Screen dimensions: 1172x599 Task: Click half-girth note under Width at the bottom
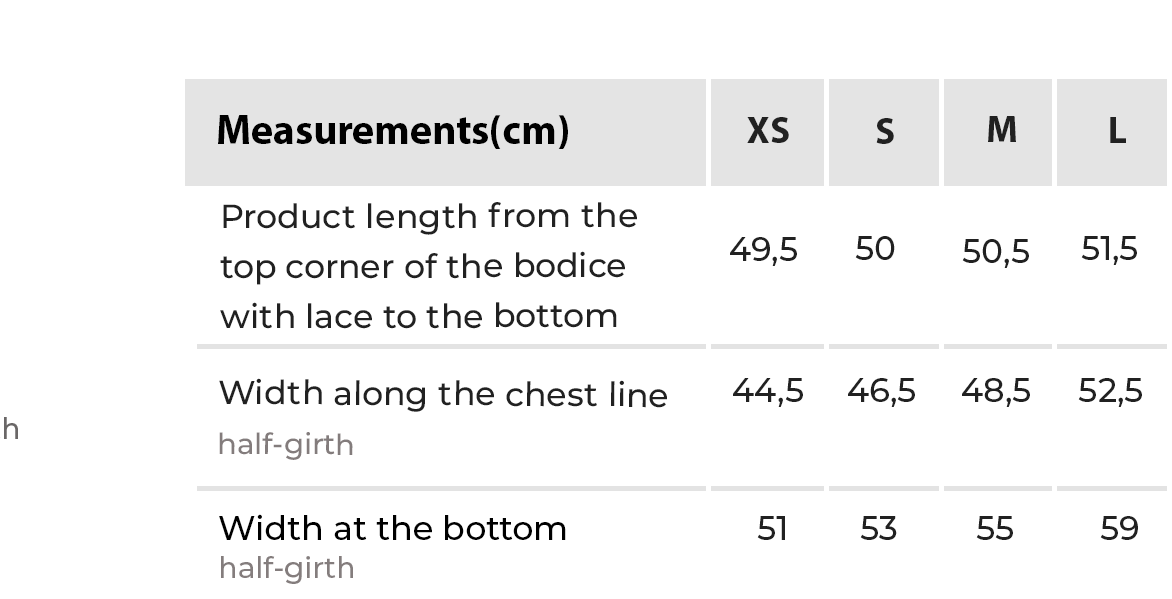286,568
